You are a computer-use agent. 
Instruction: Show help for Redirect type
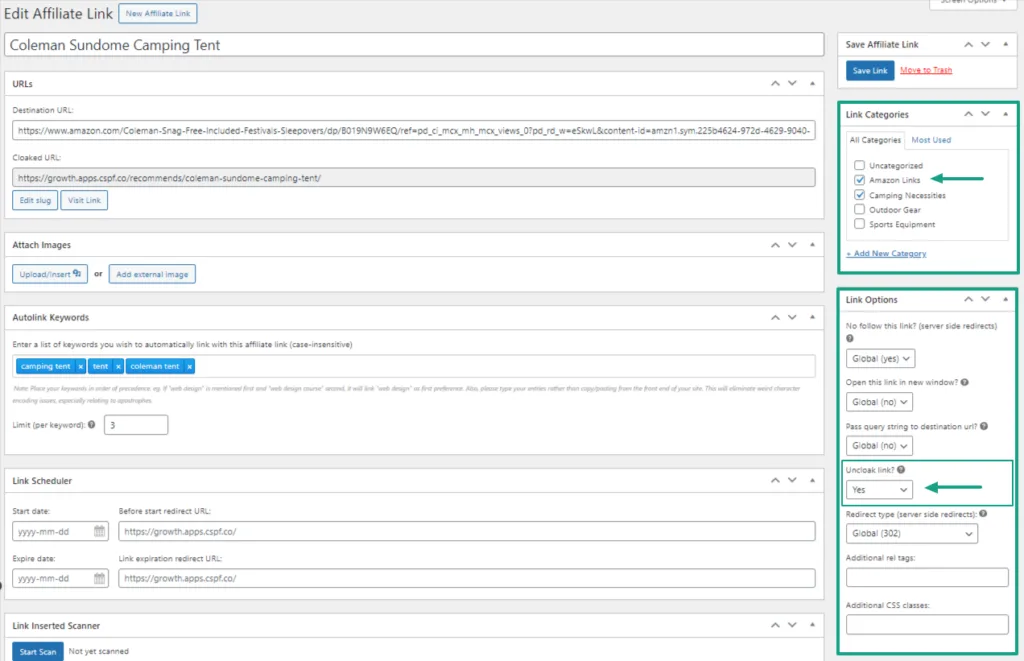pyautogui.click(x=984, y=513)
